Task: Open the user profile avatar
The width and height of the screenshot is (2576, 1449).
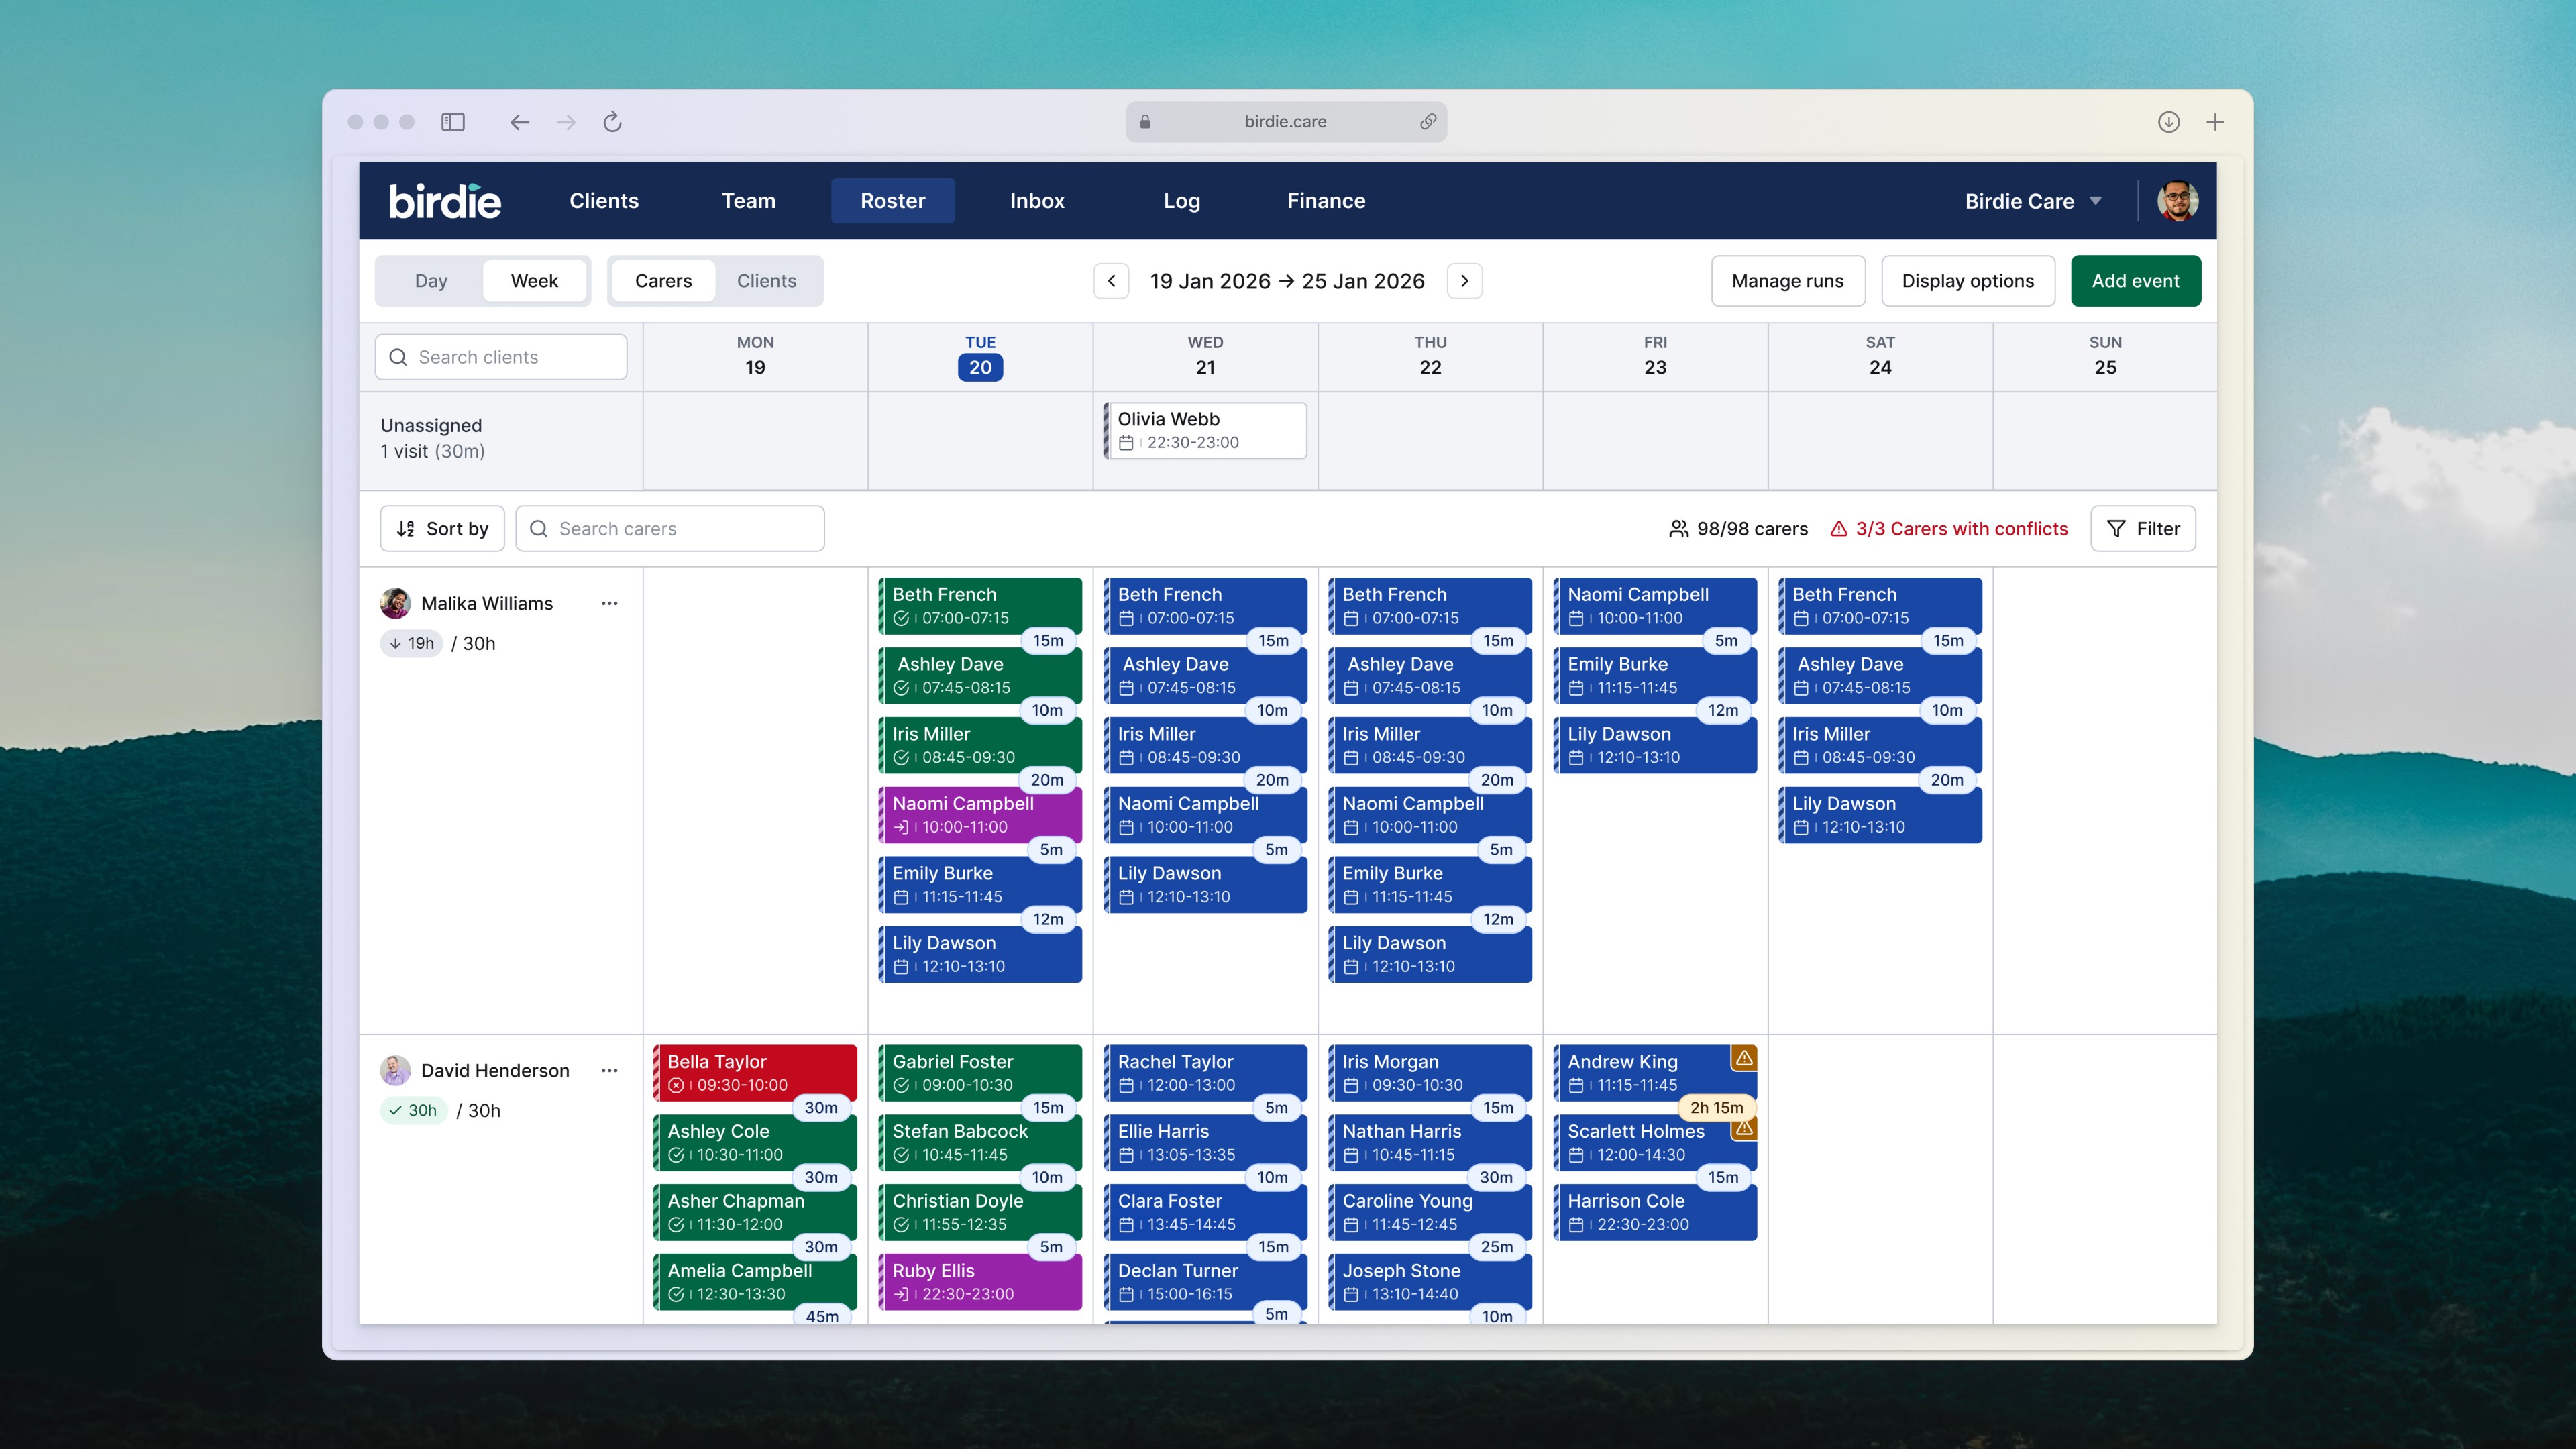Action: pos(2177,201)
